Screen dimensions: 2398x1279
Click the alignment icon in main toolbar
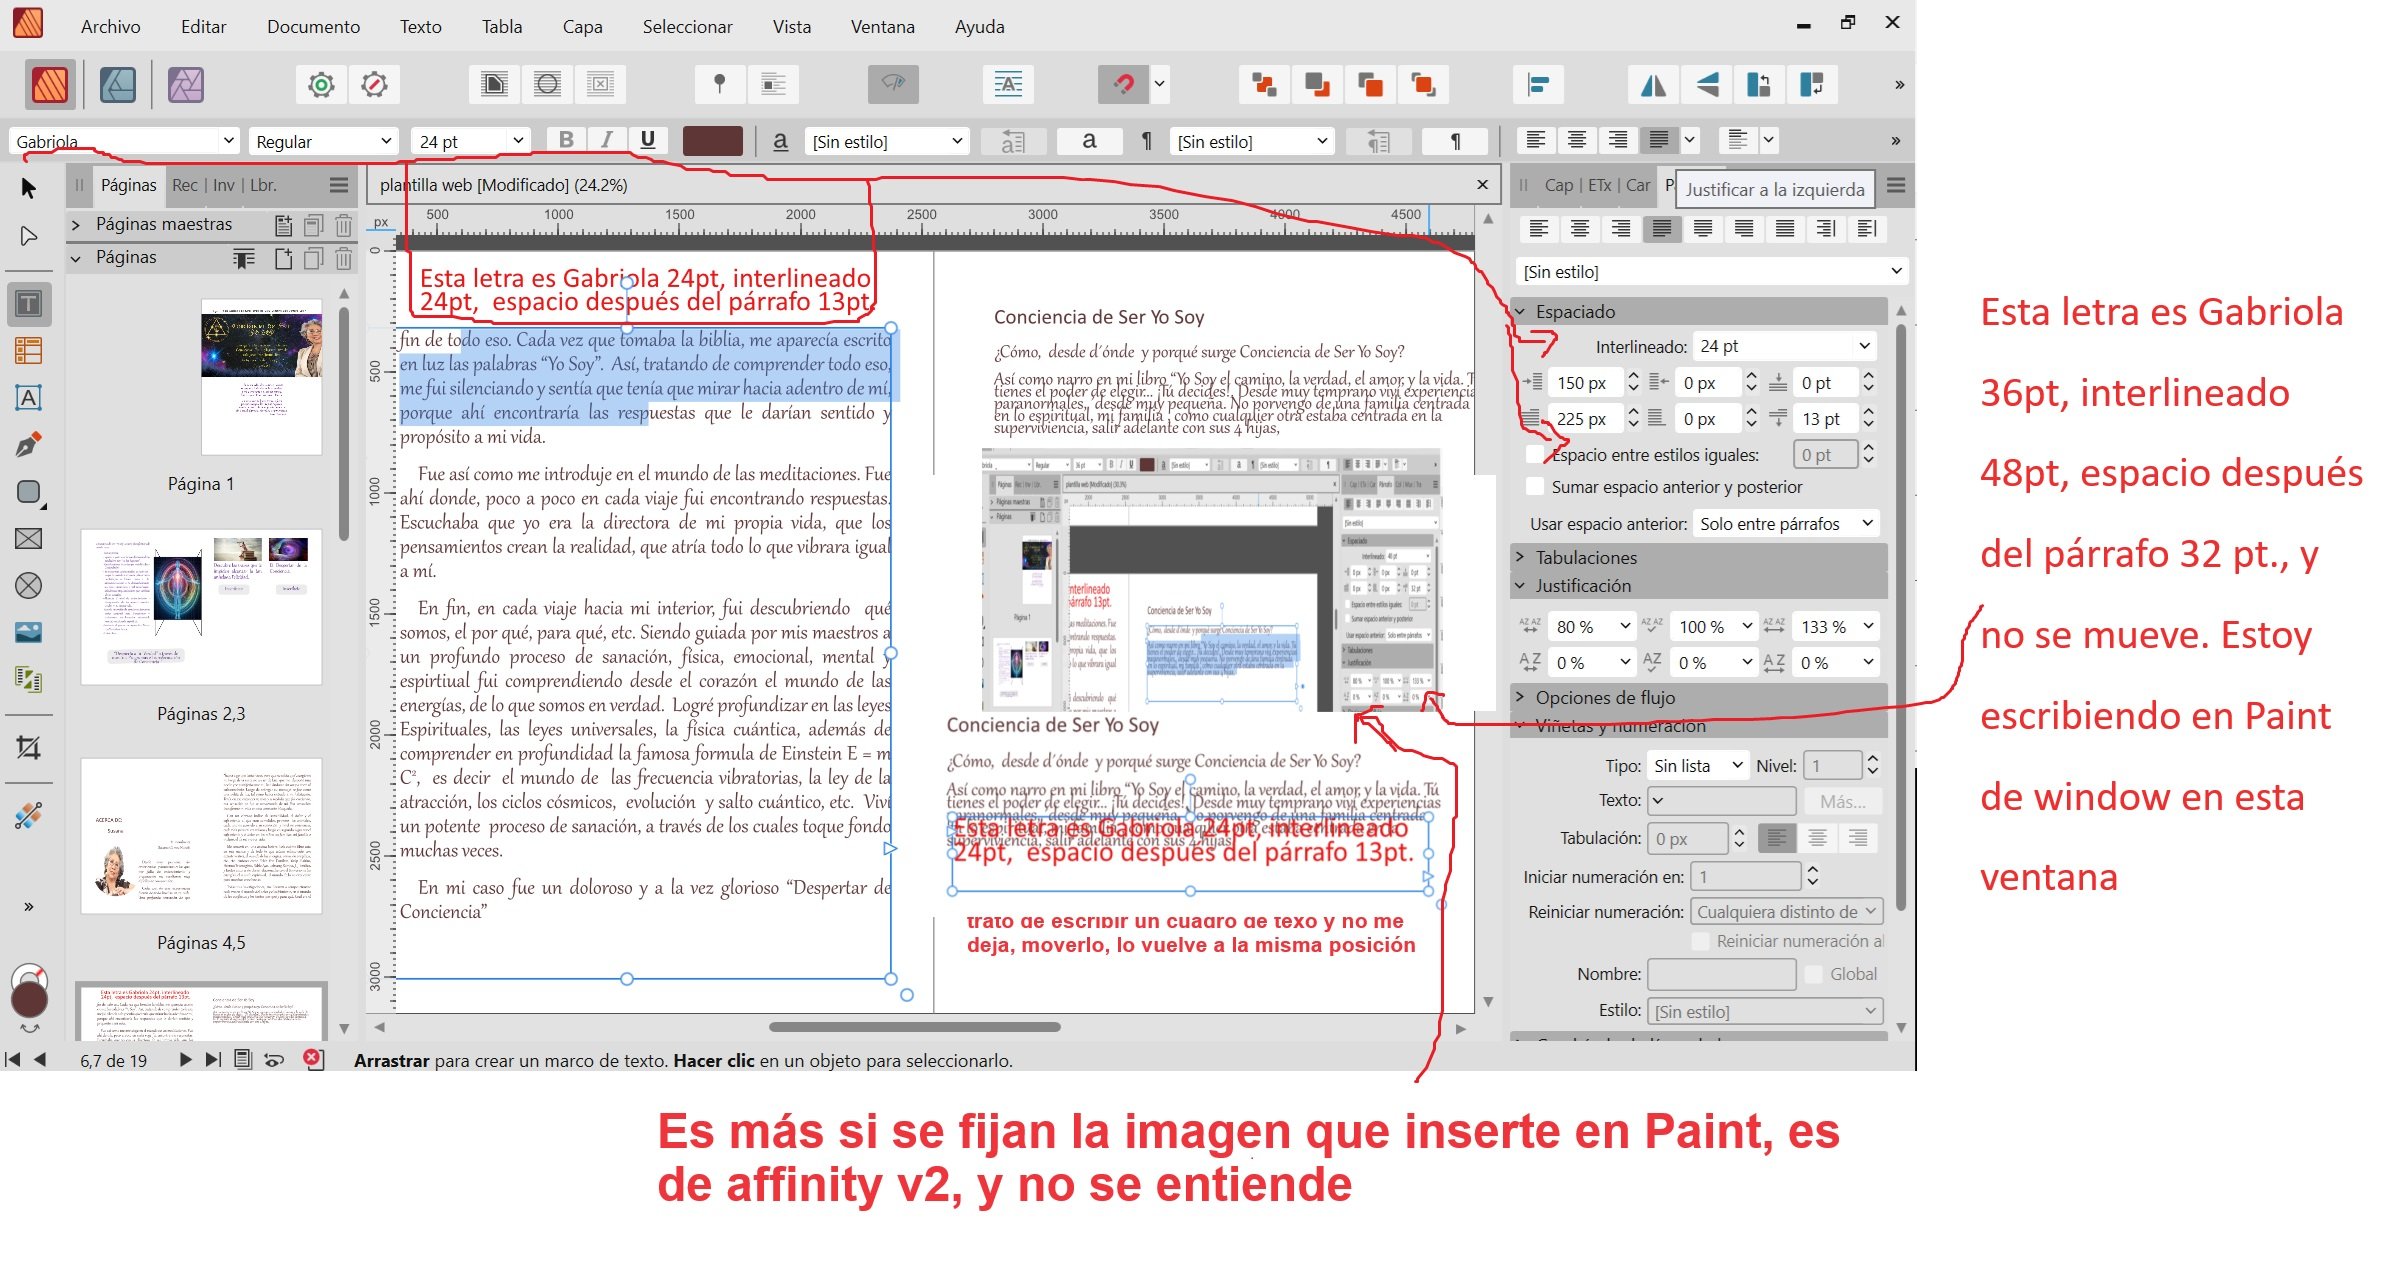point(1538,85)
